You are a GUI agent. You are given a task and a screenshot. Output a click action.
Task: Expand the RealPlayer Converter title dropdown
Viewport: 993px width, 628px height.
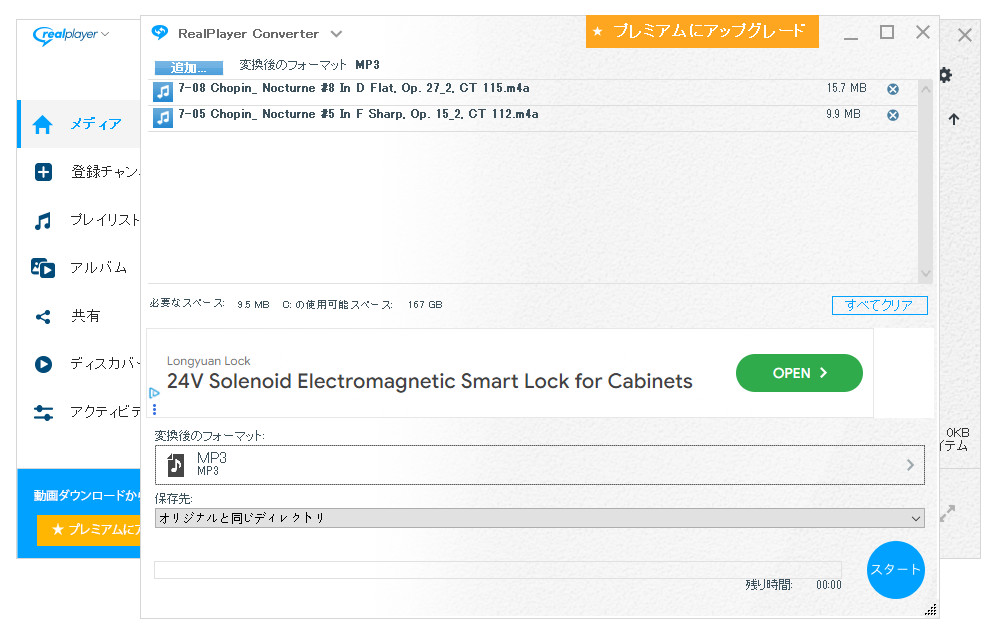click(336, 34)
